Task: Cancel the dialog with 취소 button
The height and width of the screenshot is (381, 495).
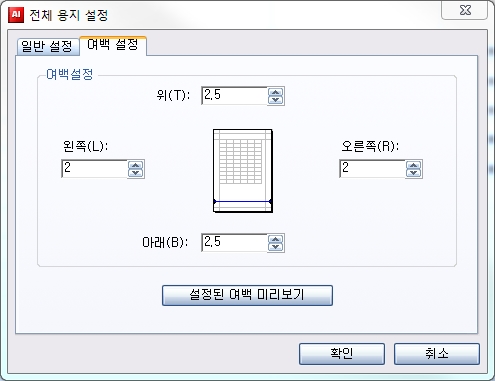Action: 437,354
